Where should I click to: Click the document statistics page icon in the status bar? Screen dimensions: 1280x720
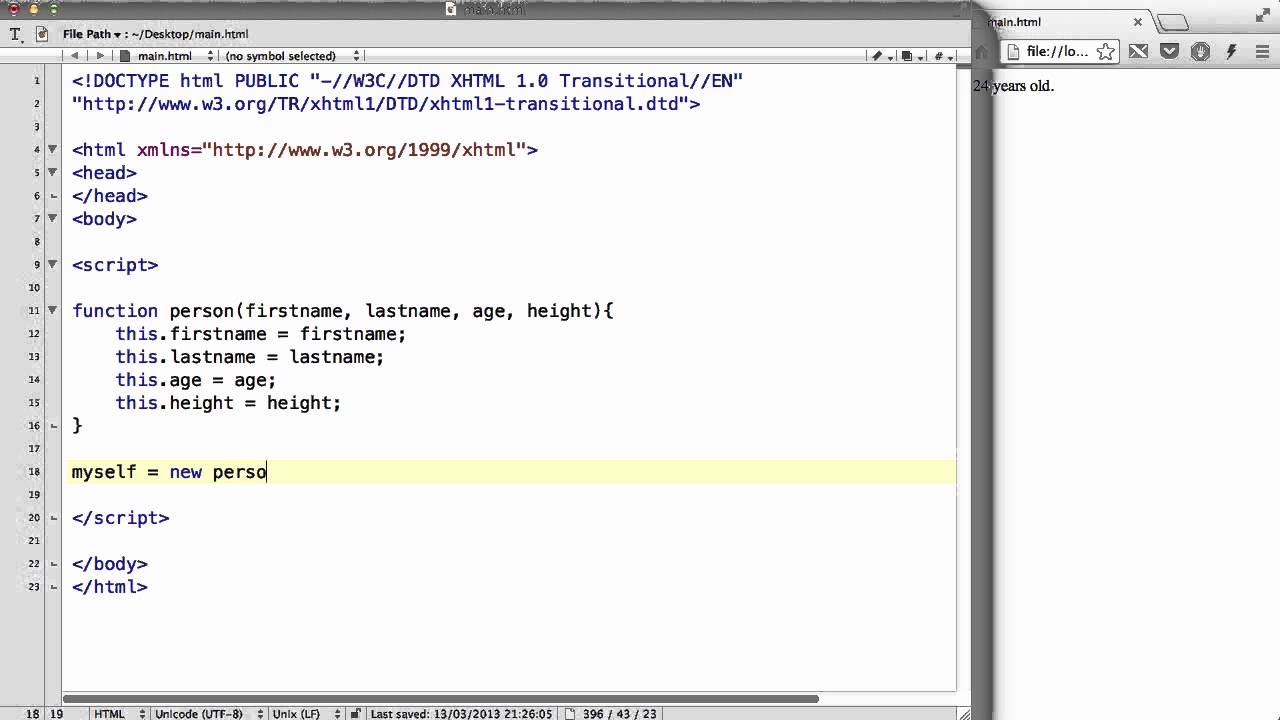pyautogui.click(x=569, y=714)
